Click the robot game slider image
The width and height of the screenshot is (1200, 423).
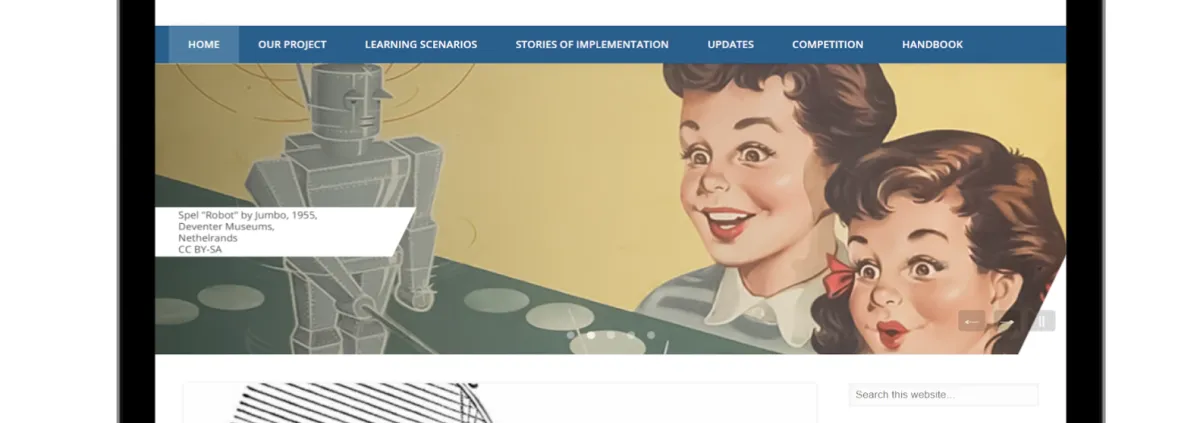(x=610, y=208)
